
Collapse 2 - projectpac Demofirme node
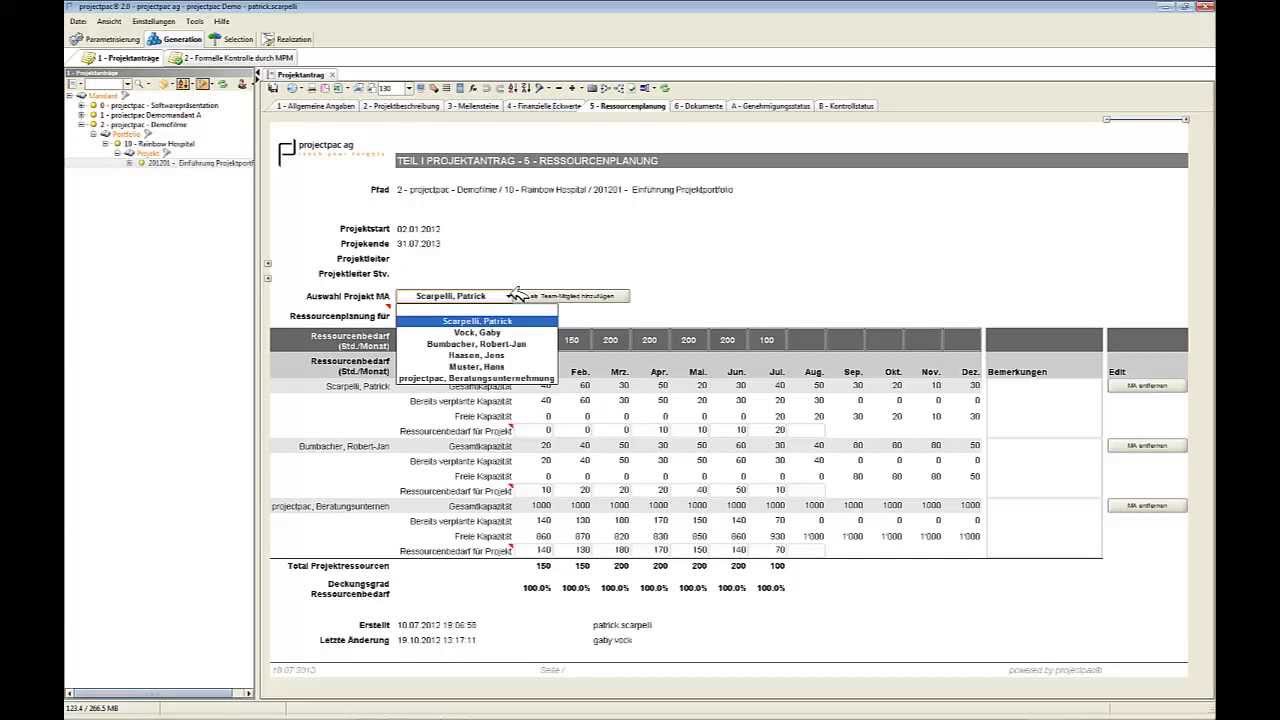pyautogui.click(x=81, y=125)
